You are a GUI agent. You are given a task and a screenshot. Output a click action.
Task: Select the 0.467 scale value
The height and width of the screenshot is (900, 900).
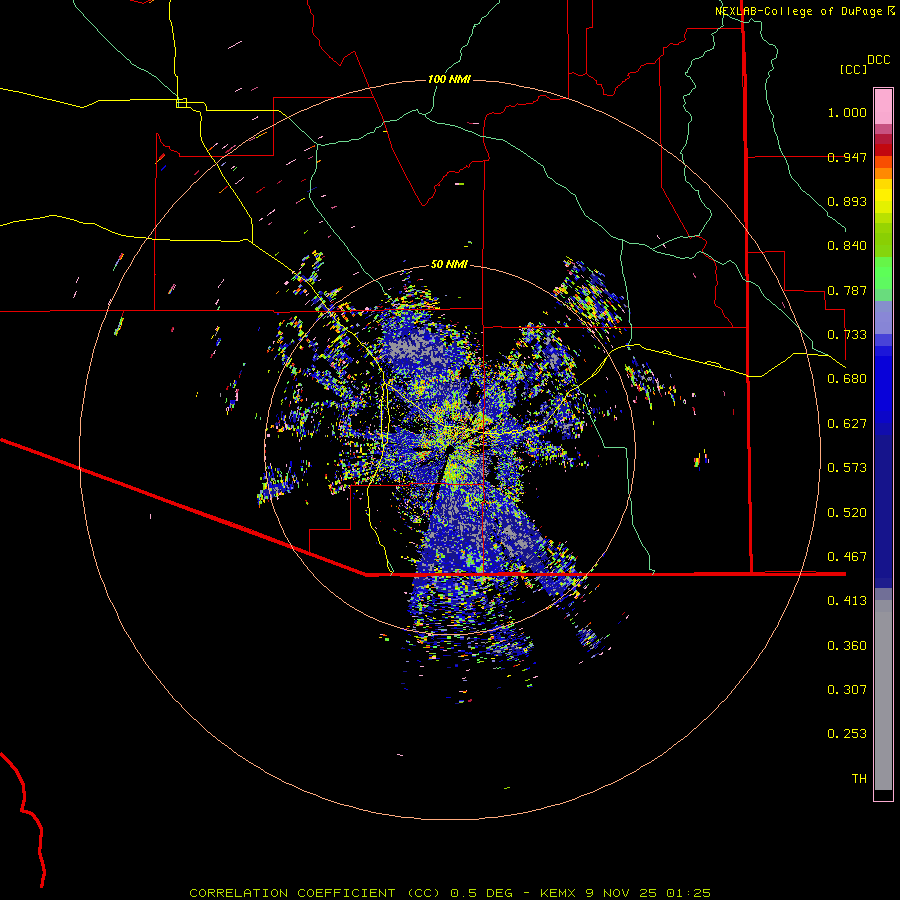(847, 557)
